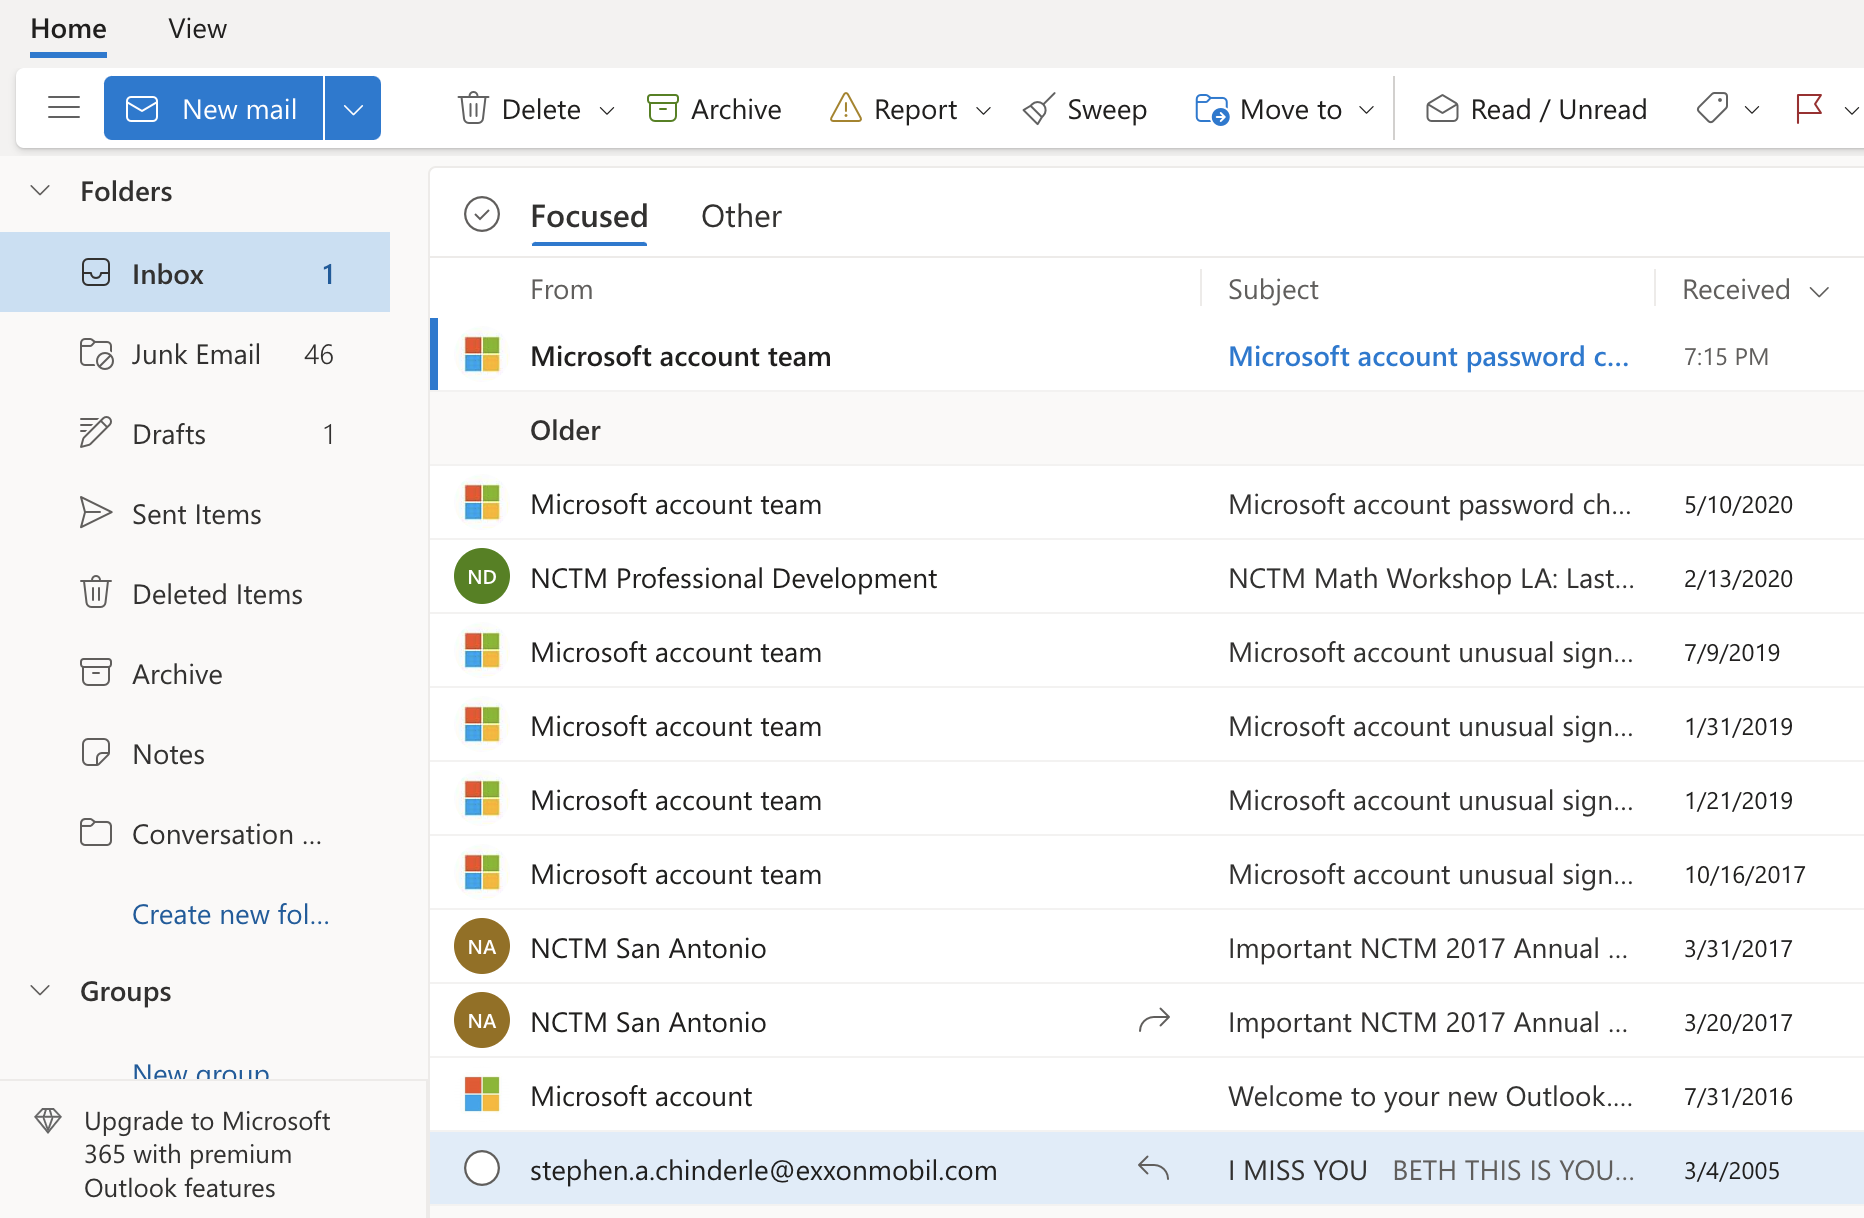Open the Junk Email folder
This screenshot has width=1864, height=1218.
coord(195,354)
